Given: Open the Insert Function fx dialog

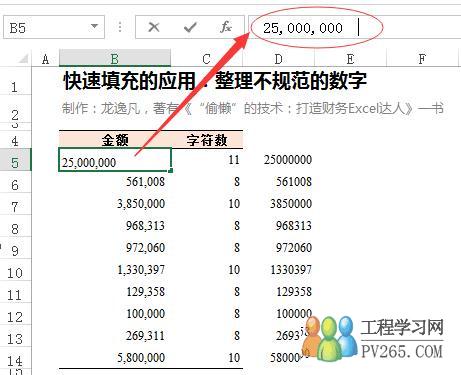Looking at the screenshot, I should coord(226,27).
